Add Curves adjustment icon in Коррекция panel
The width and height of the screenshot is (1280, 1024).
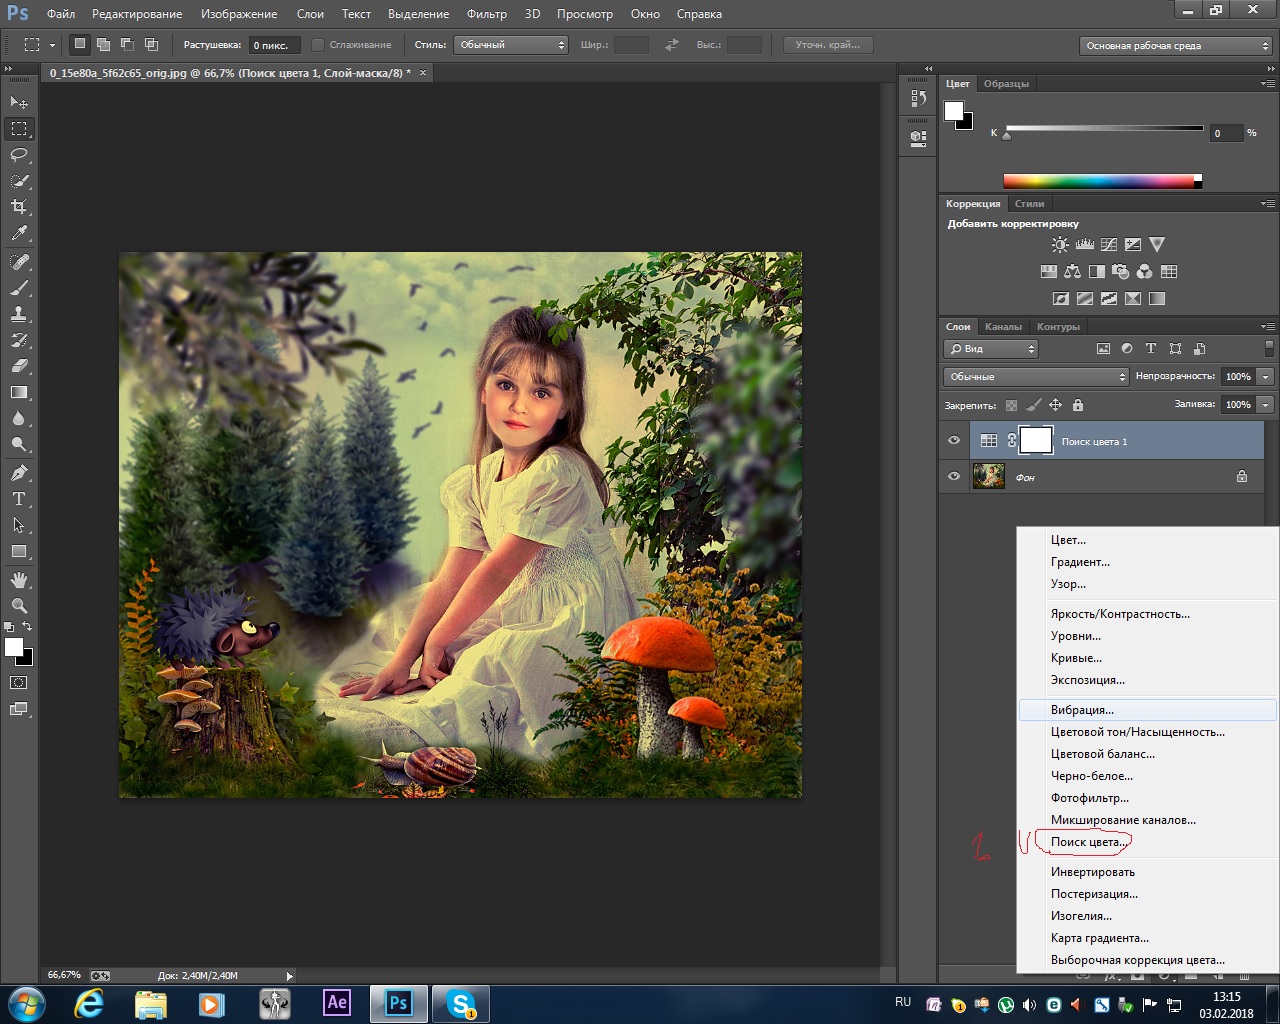click(x=1108, y=244)
